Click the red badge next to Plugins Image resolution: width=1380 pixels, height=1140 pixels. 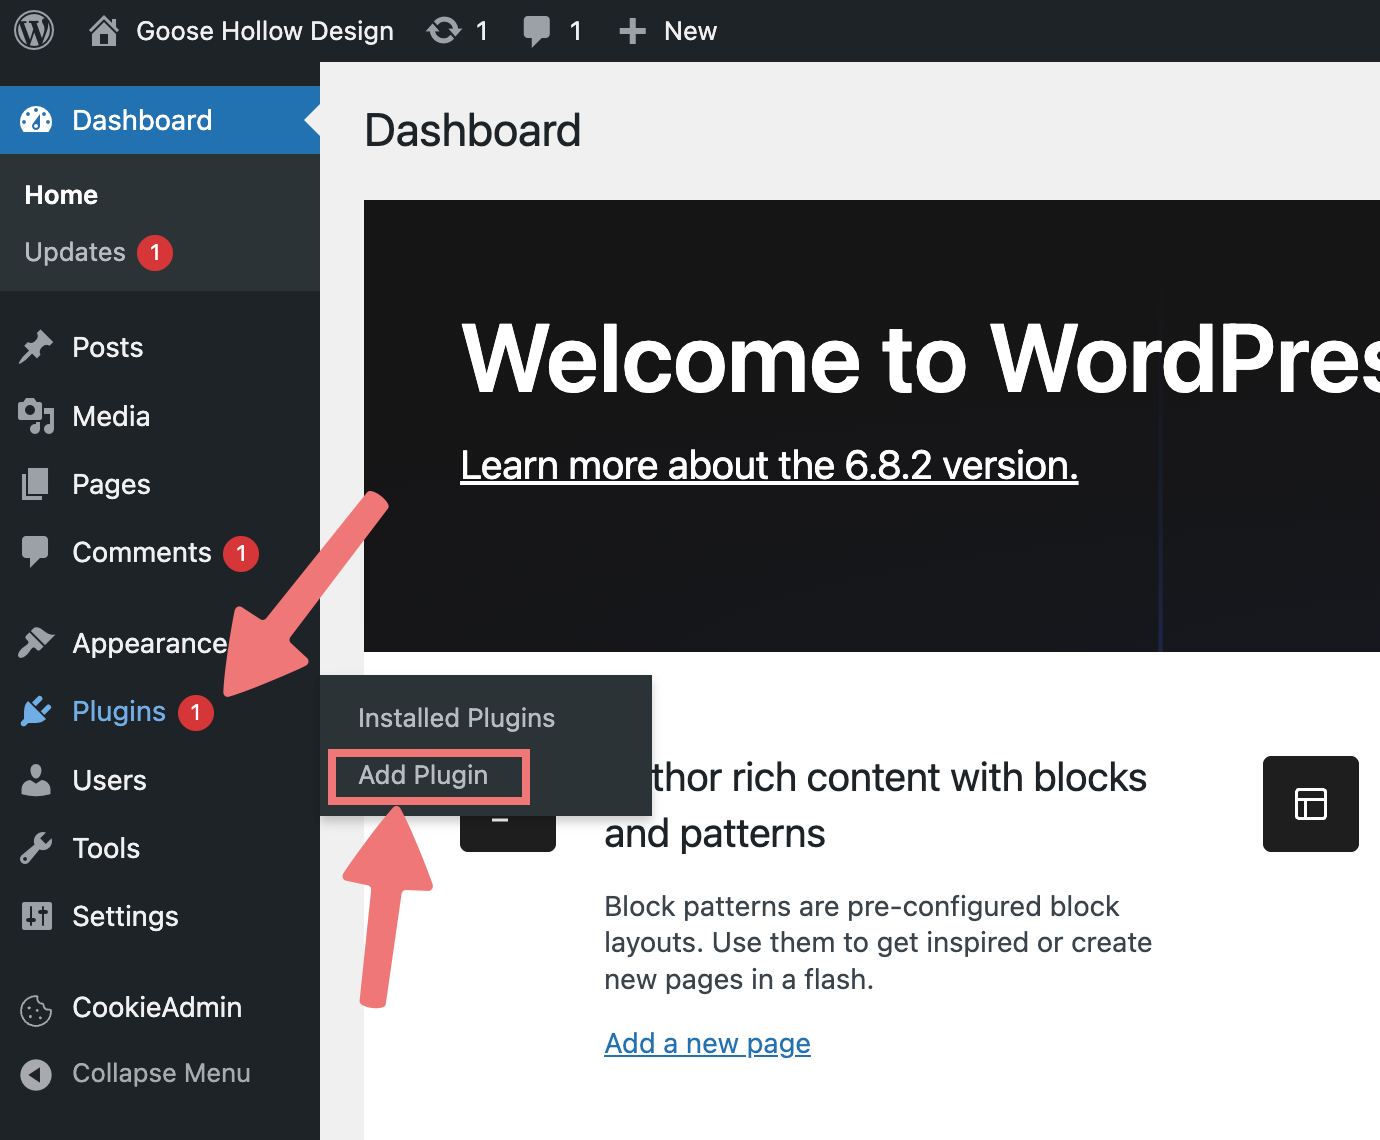tap(196, 712)
